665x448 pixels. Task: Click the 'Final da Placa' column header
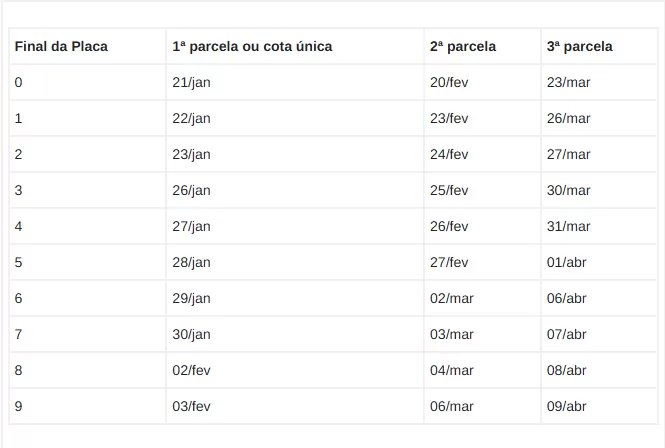pos(61,46)
